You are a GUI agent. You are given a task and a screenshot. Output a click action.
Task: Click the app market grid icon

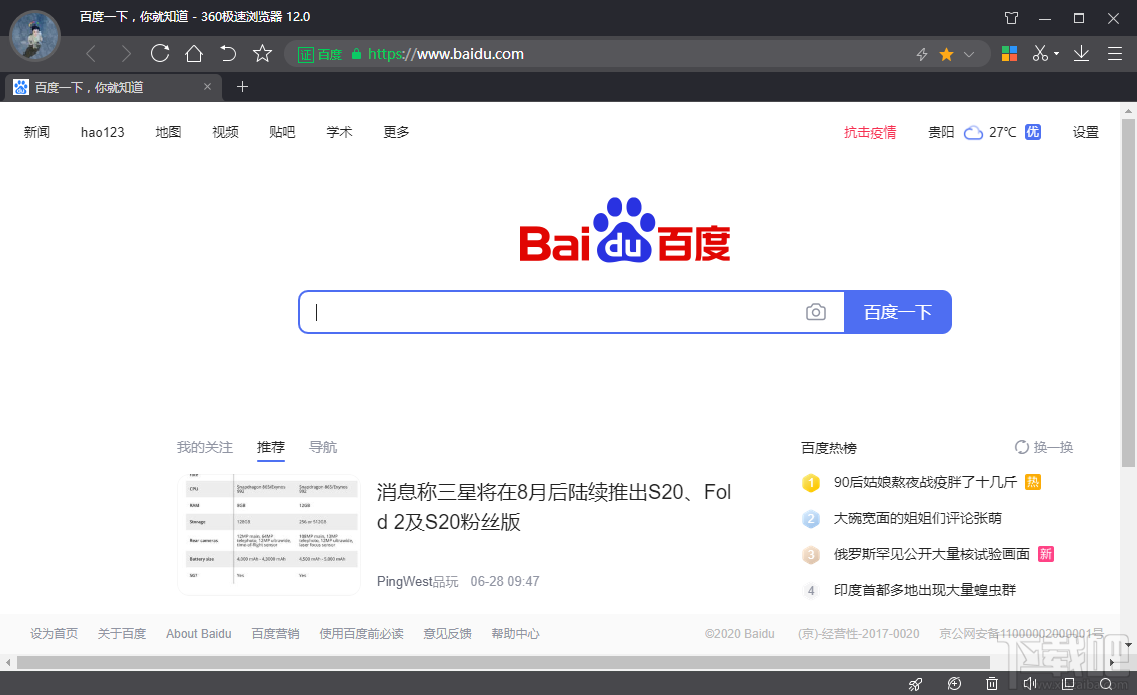(1008, 53)
